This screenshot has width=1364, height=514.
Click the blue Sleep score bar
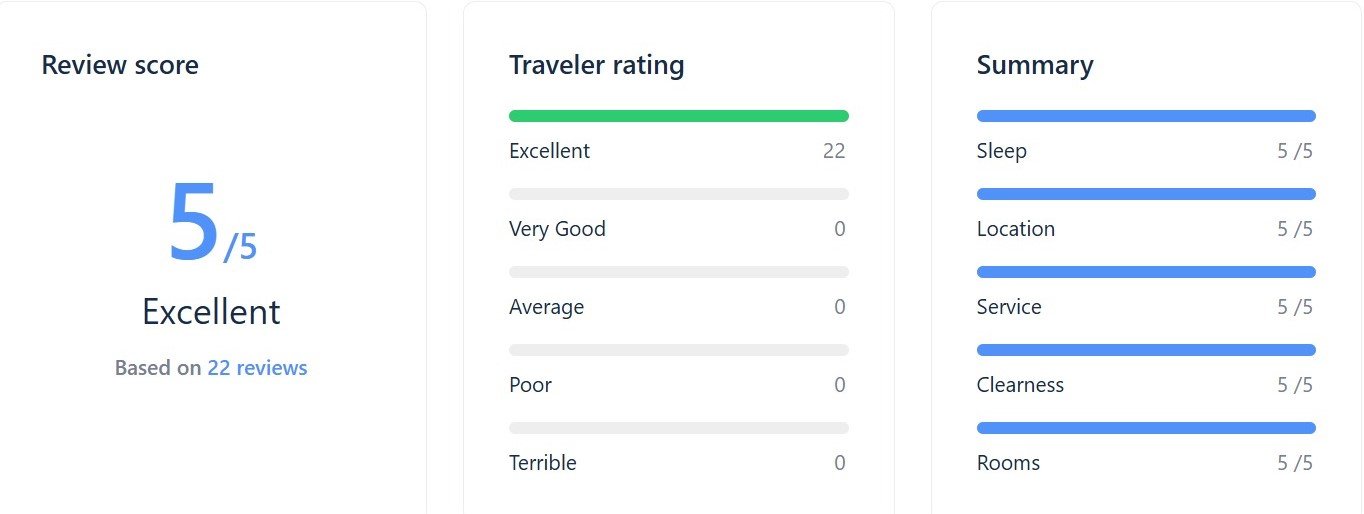tap(1146, 116)
